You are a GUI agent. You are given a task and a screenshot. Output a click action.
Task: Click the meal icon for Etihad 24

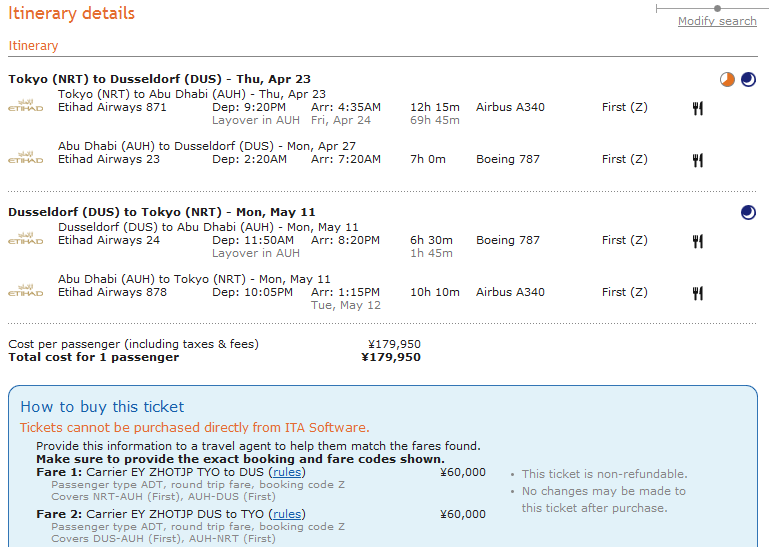[x=698, y=241]
